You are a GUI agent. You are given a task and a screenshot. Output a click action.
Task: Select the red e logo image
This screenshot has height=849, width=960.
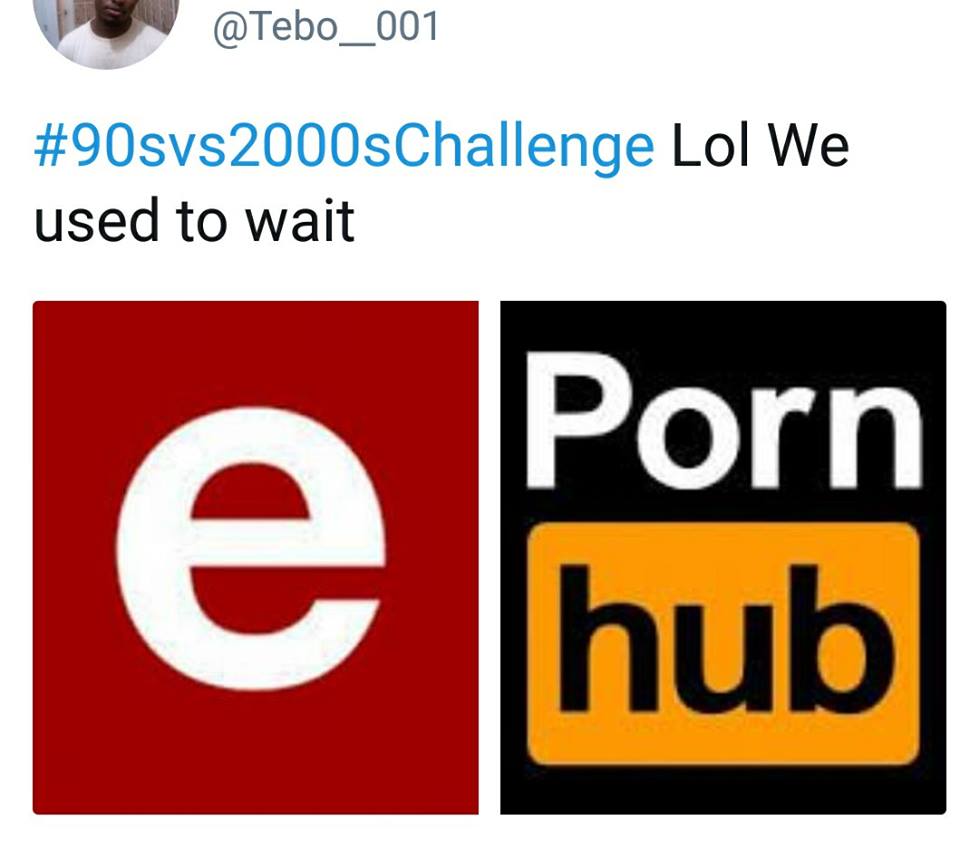click(x=255, y=557)
